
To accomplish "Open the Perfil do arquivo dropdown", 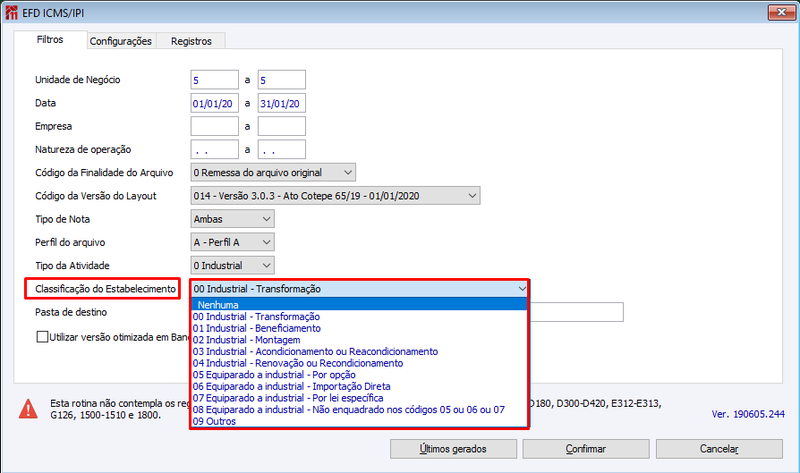I will (233, 242).
